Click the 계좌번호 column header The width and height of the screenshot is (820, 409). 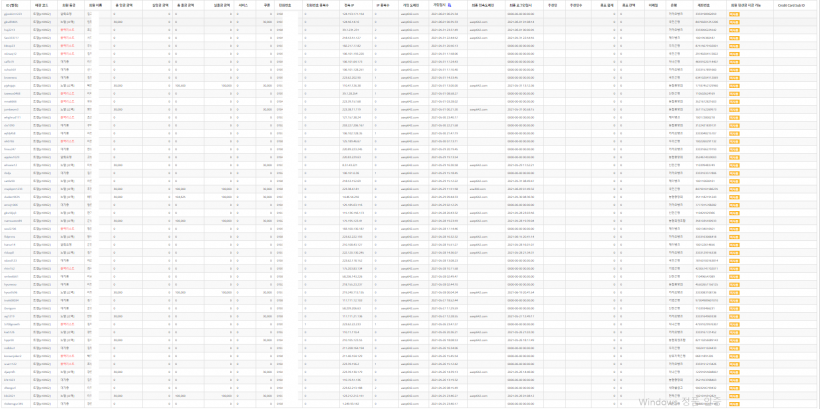(x=702, y=5)
